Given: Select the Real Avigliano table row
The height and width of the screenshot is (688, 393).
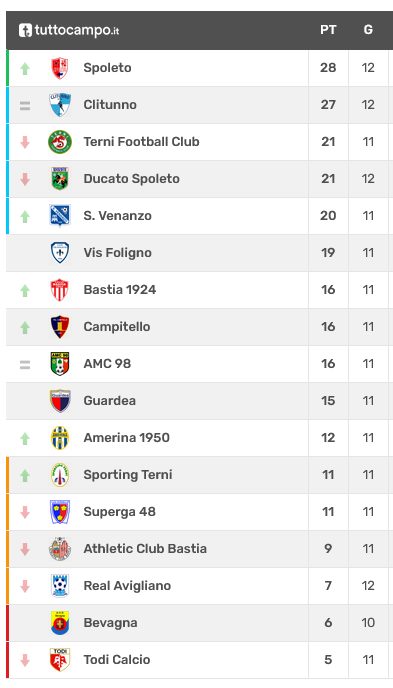Looking at the screenshot, I should point(200,586).
